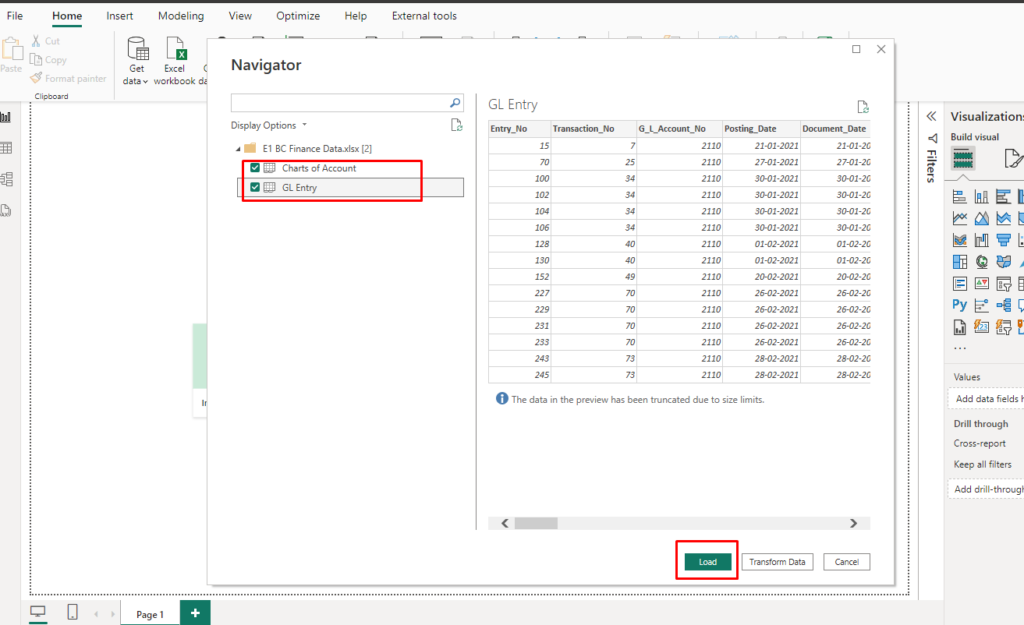
Task: Uncheck the Charts of Account checkbox
Action: pos(254,167)
